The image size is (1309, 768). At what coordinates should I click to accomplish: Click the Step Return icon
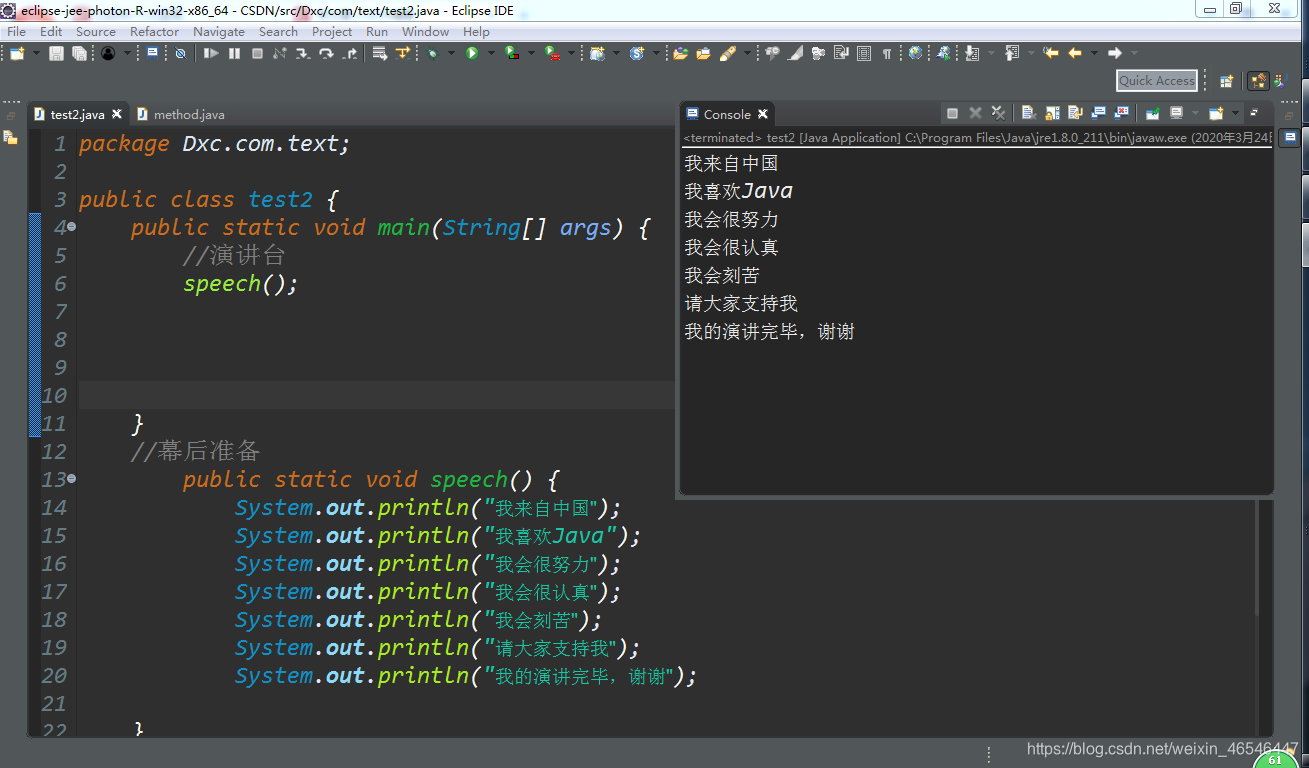click(x=349, y=53)
